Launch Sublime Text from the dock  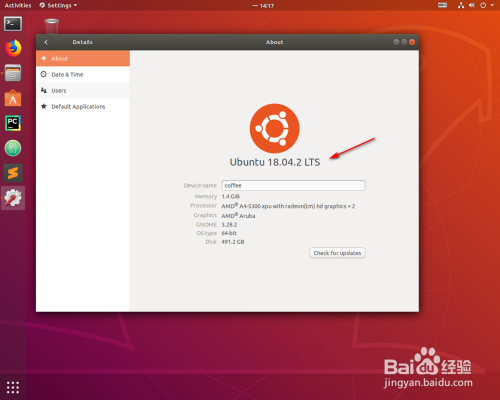(x=13, y=173)
